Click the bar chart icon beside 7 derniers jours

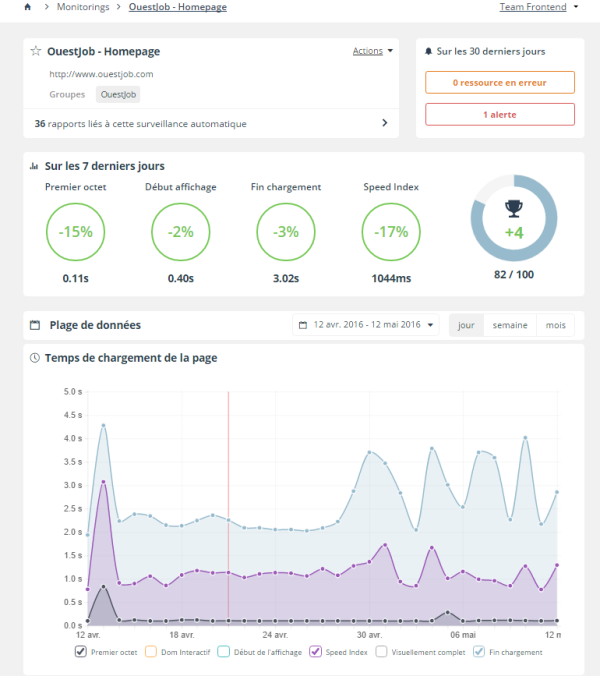[35, 166]
